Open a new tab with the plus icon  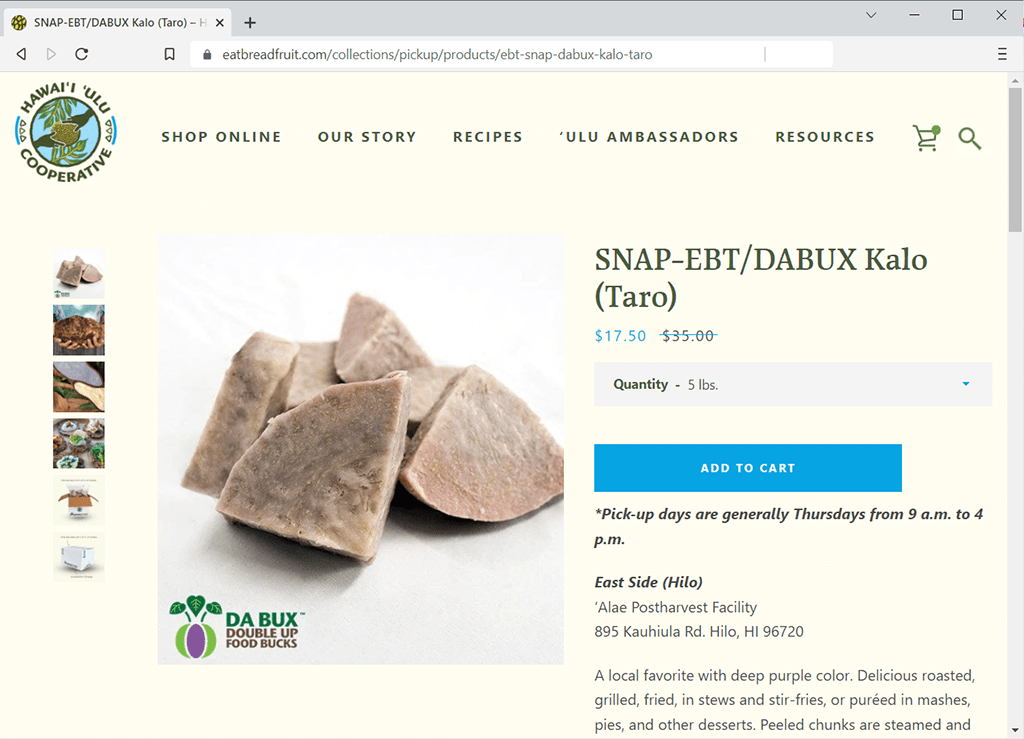(249, 23)
